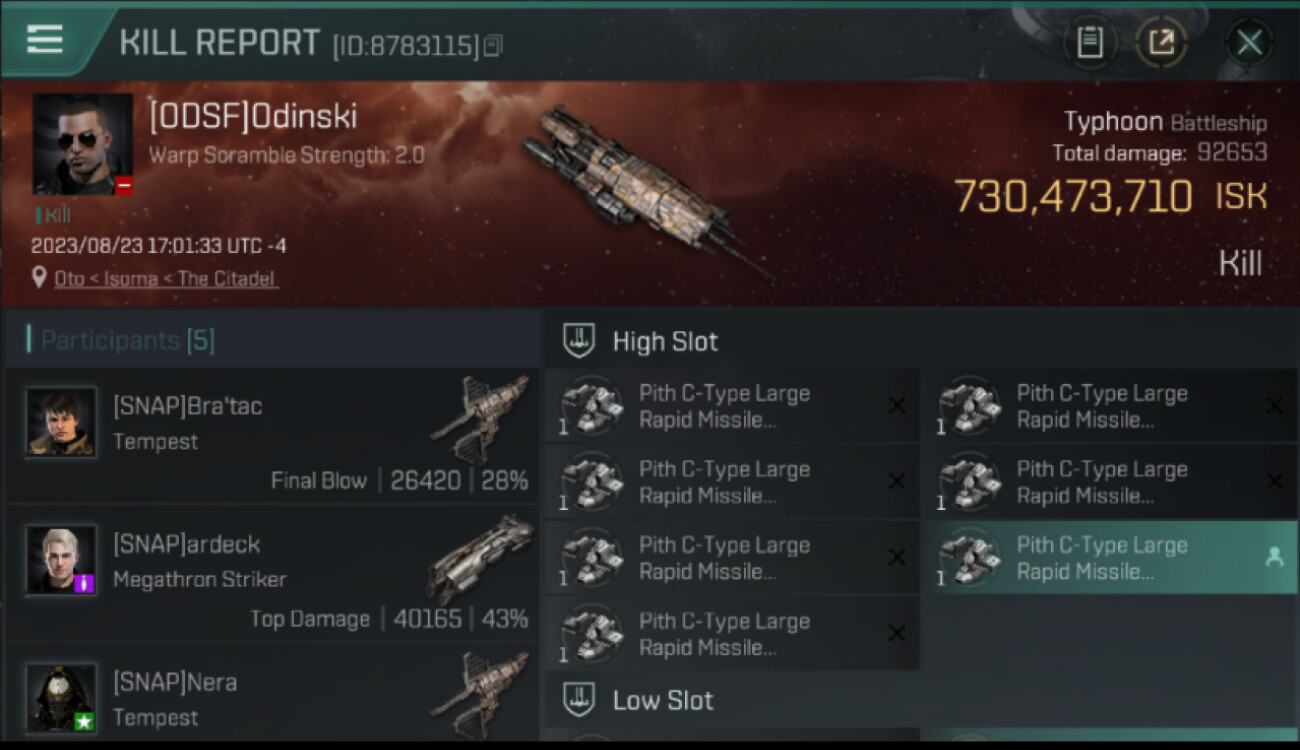
Task: Close the kill report window
Action: [x=1249, y=42]
